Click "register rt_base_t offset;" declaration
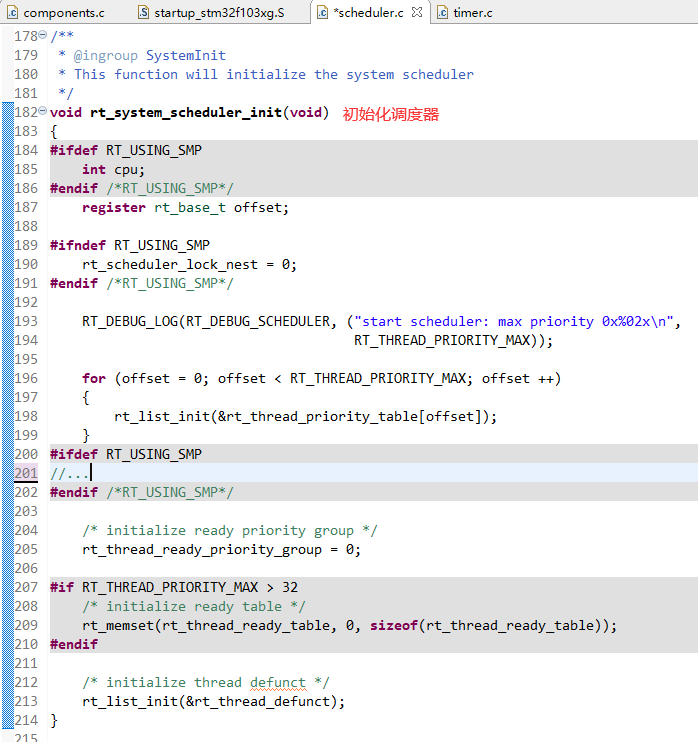This screenshot has width=698, height=742. tap(185, 208)
